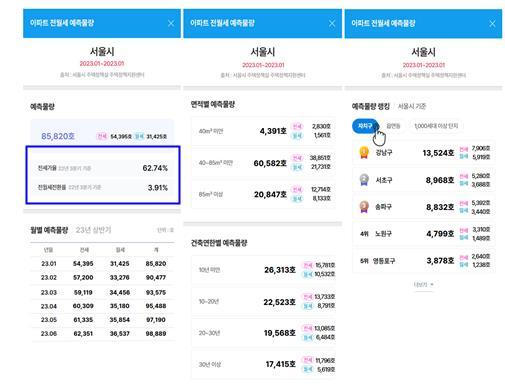Click the 3,878호 total for 영등포구

440,261
